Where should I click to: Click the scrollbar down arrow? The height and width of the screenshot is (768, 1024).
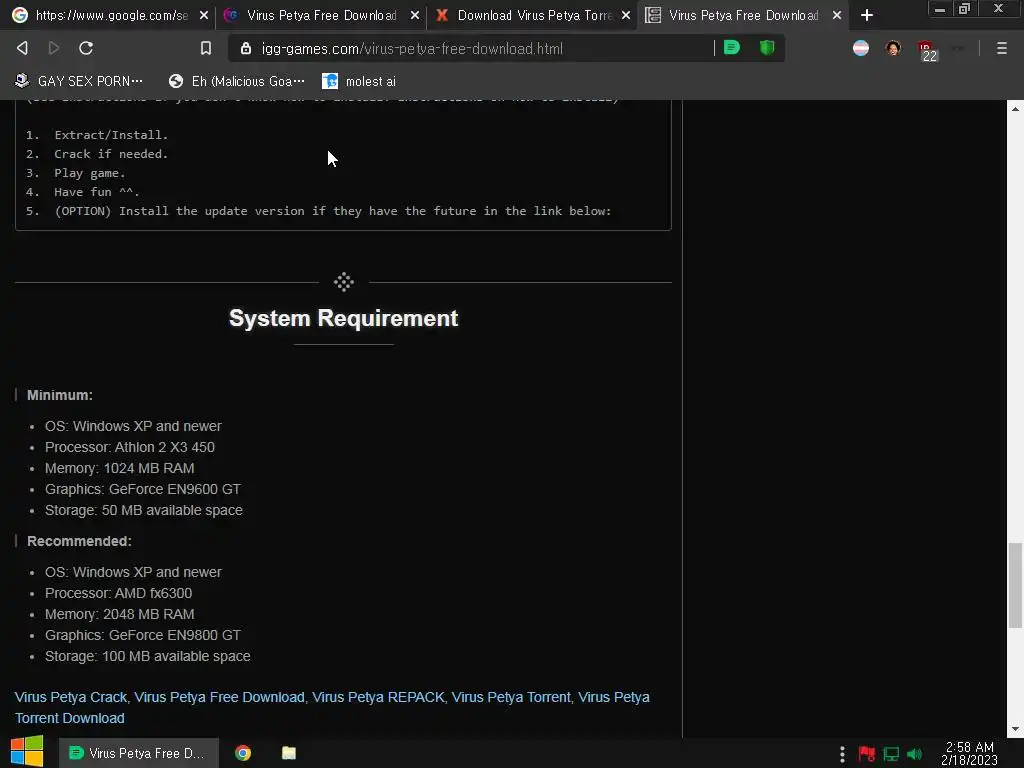click(x=1015, y=729)
